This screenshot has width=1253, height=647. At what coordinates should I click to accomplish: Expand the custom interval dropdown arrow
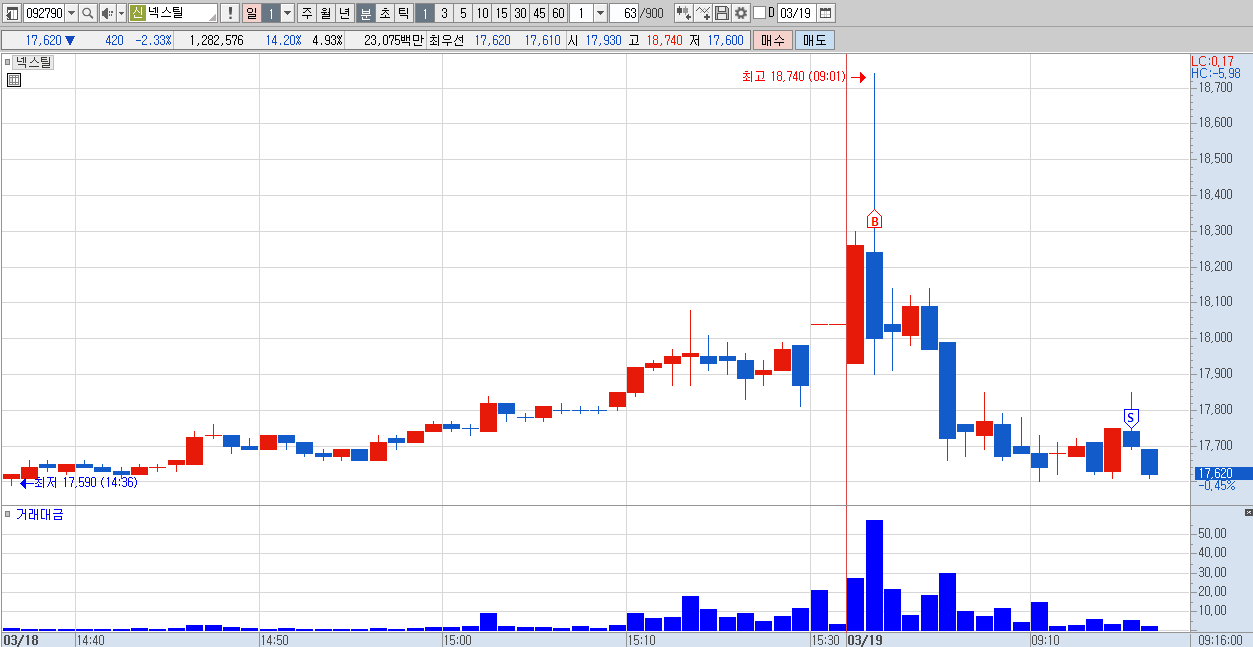(600, 13)
